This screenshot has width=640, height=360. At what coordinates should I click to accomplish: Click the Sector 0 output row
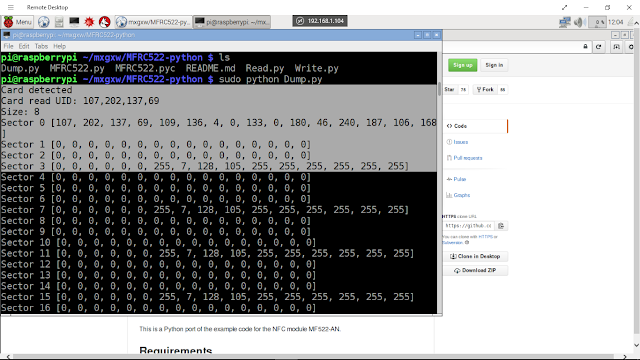click(x=219, y=123)
